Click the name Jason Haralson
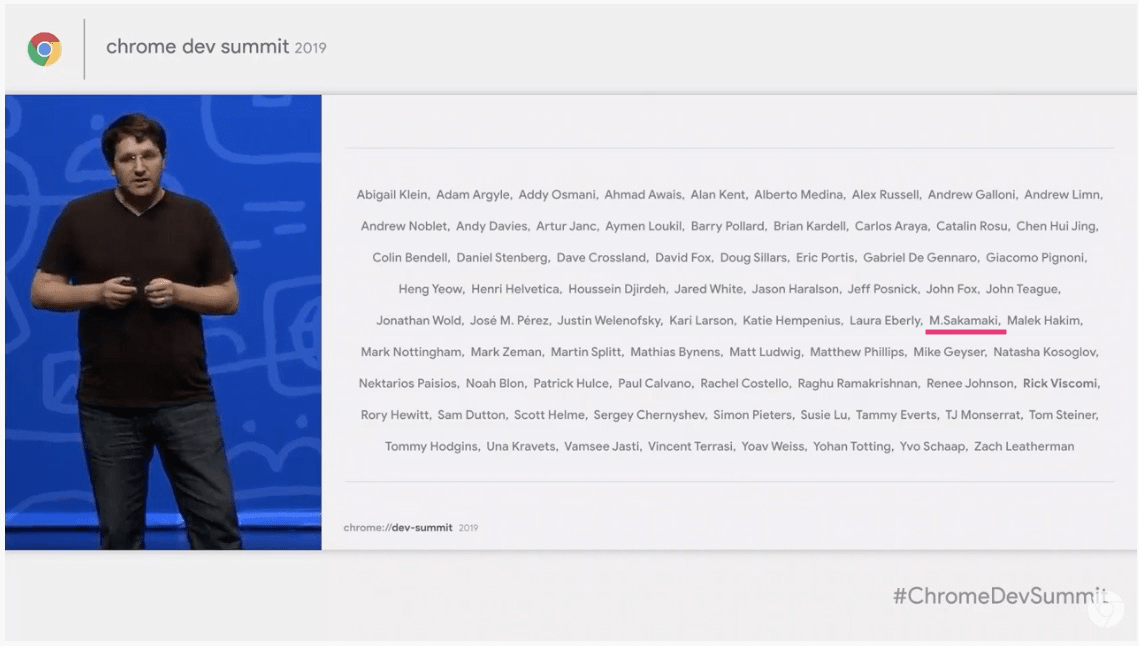1139x646 pixels. tap(795, 289)
